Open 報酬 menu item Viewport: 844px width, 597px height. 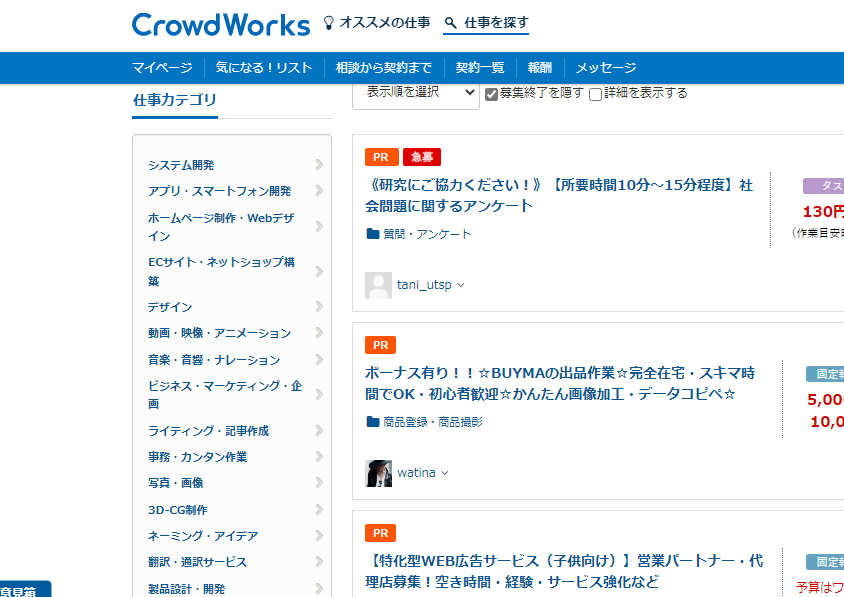(x=540, y=68)
